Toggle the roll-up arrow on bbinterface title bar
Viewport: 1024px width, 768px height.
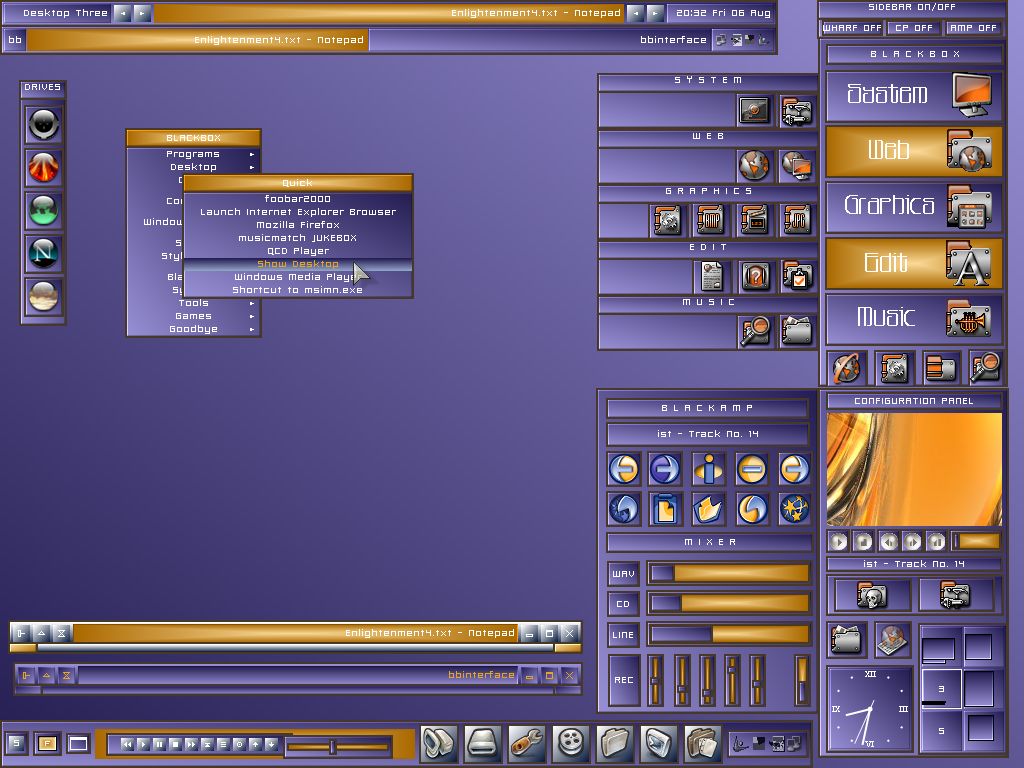click(46, 675)
